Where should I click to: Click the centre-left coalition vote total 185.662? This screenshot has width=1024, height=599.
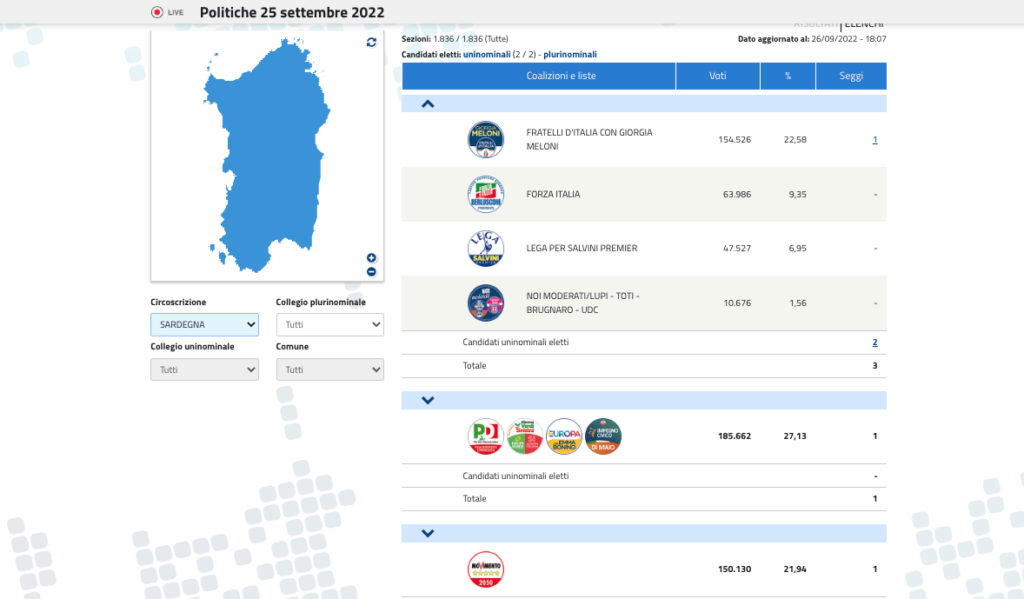(x=735, y=436)
